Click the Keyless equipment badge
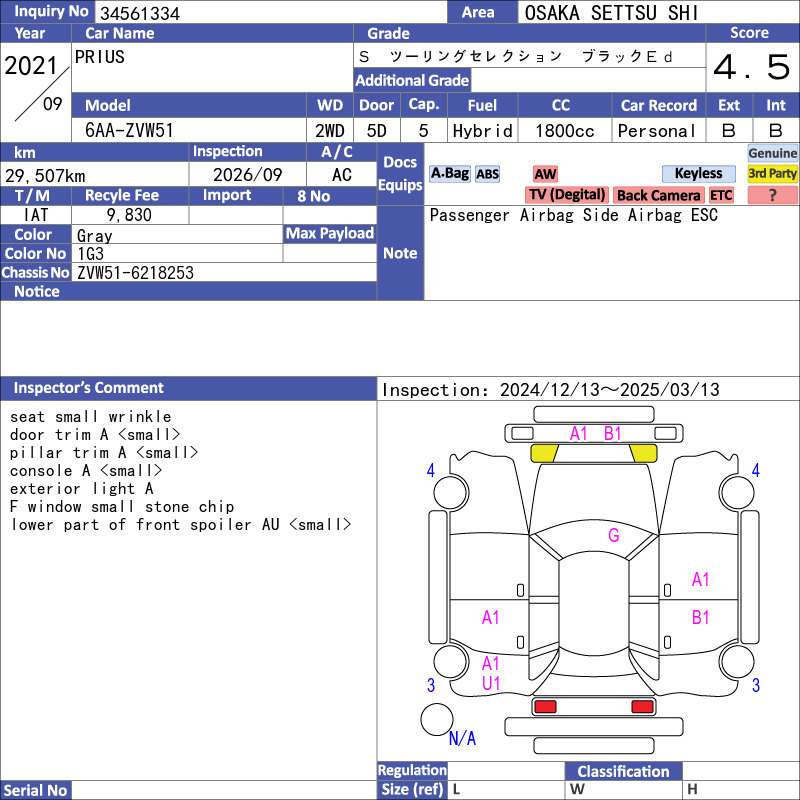The image size is (800, 800). coord(698,174)
